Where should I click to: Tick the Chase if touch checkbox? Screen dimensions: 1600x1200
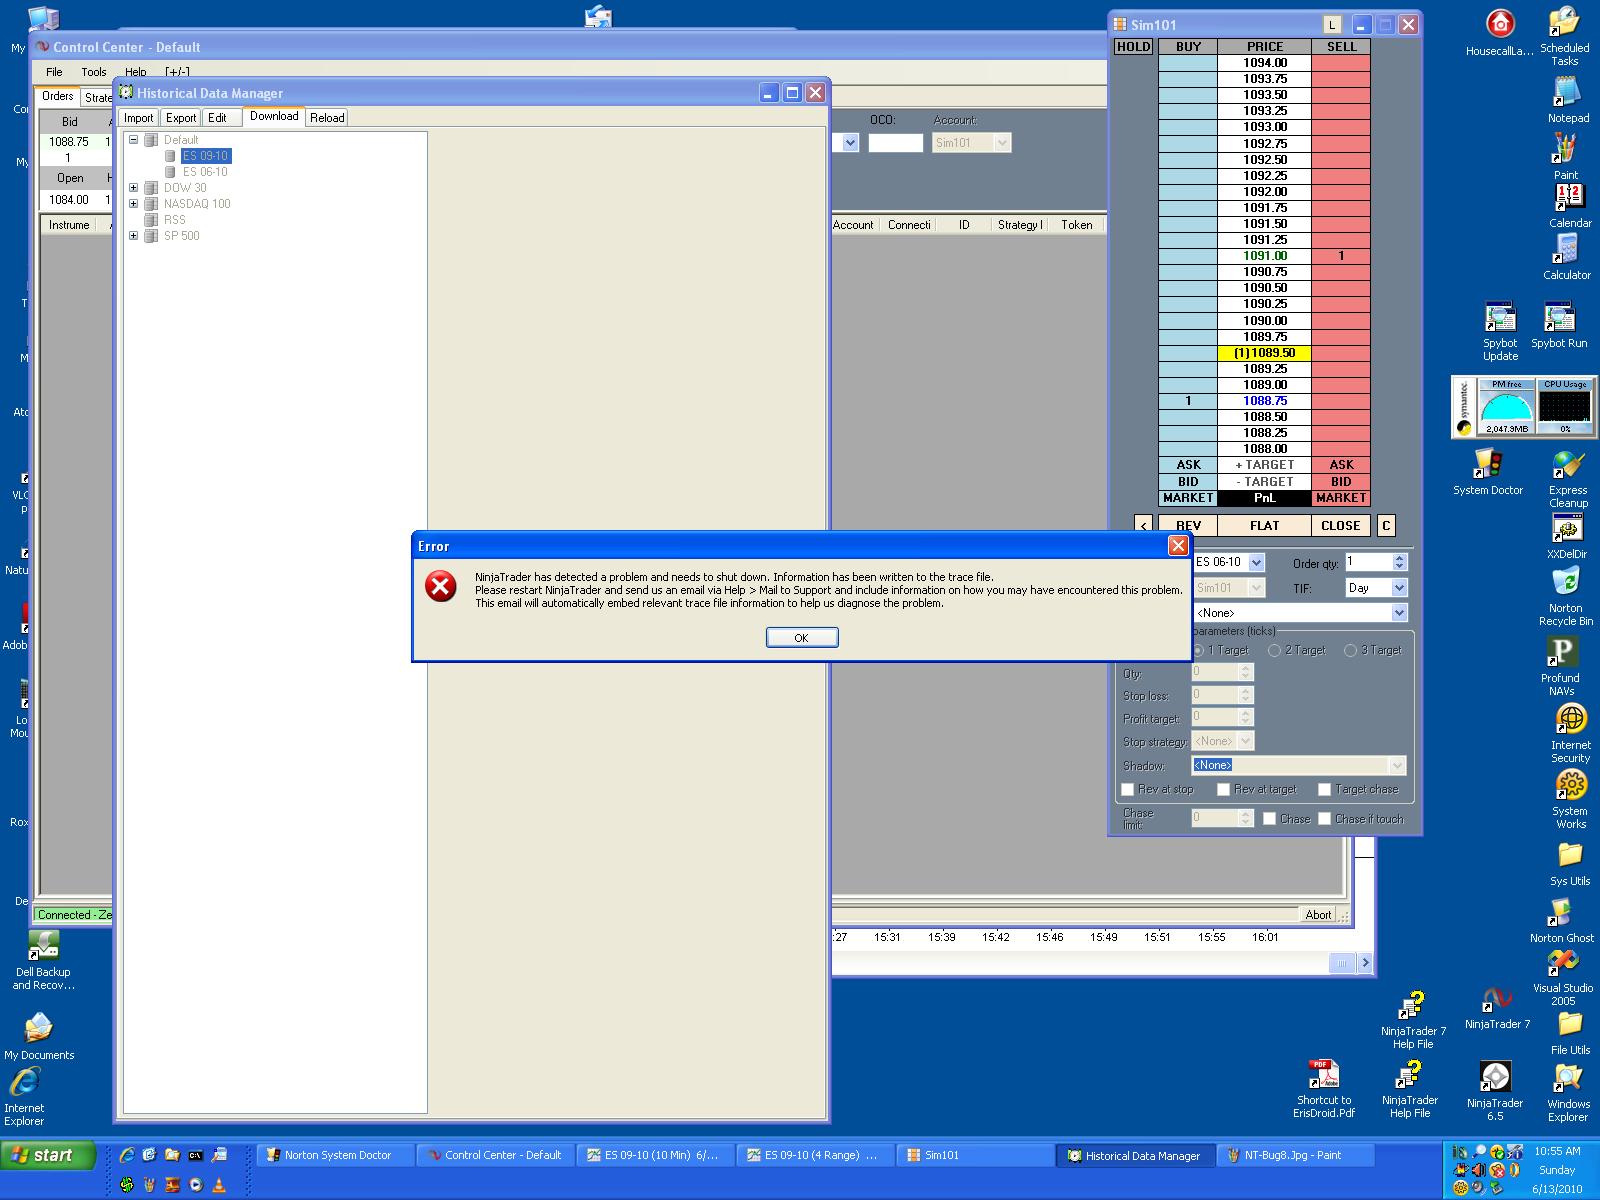1324,818
